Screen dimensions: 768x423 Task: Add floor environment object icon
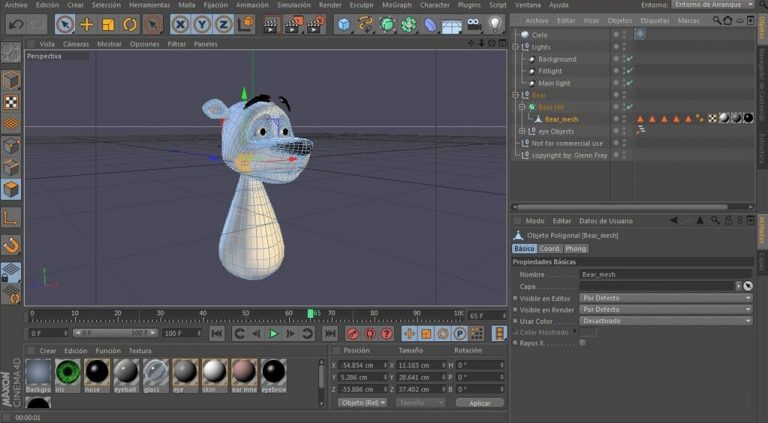[x=452, y=24]
